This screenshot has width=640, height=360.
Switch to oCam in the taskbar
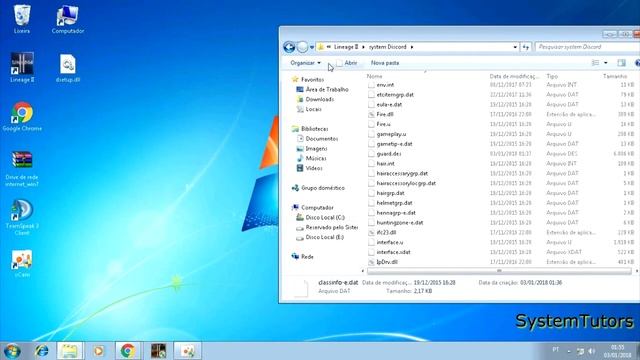pos(187,351)
